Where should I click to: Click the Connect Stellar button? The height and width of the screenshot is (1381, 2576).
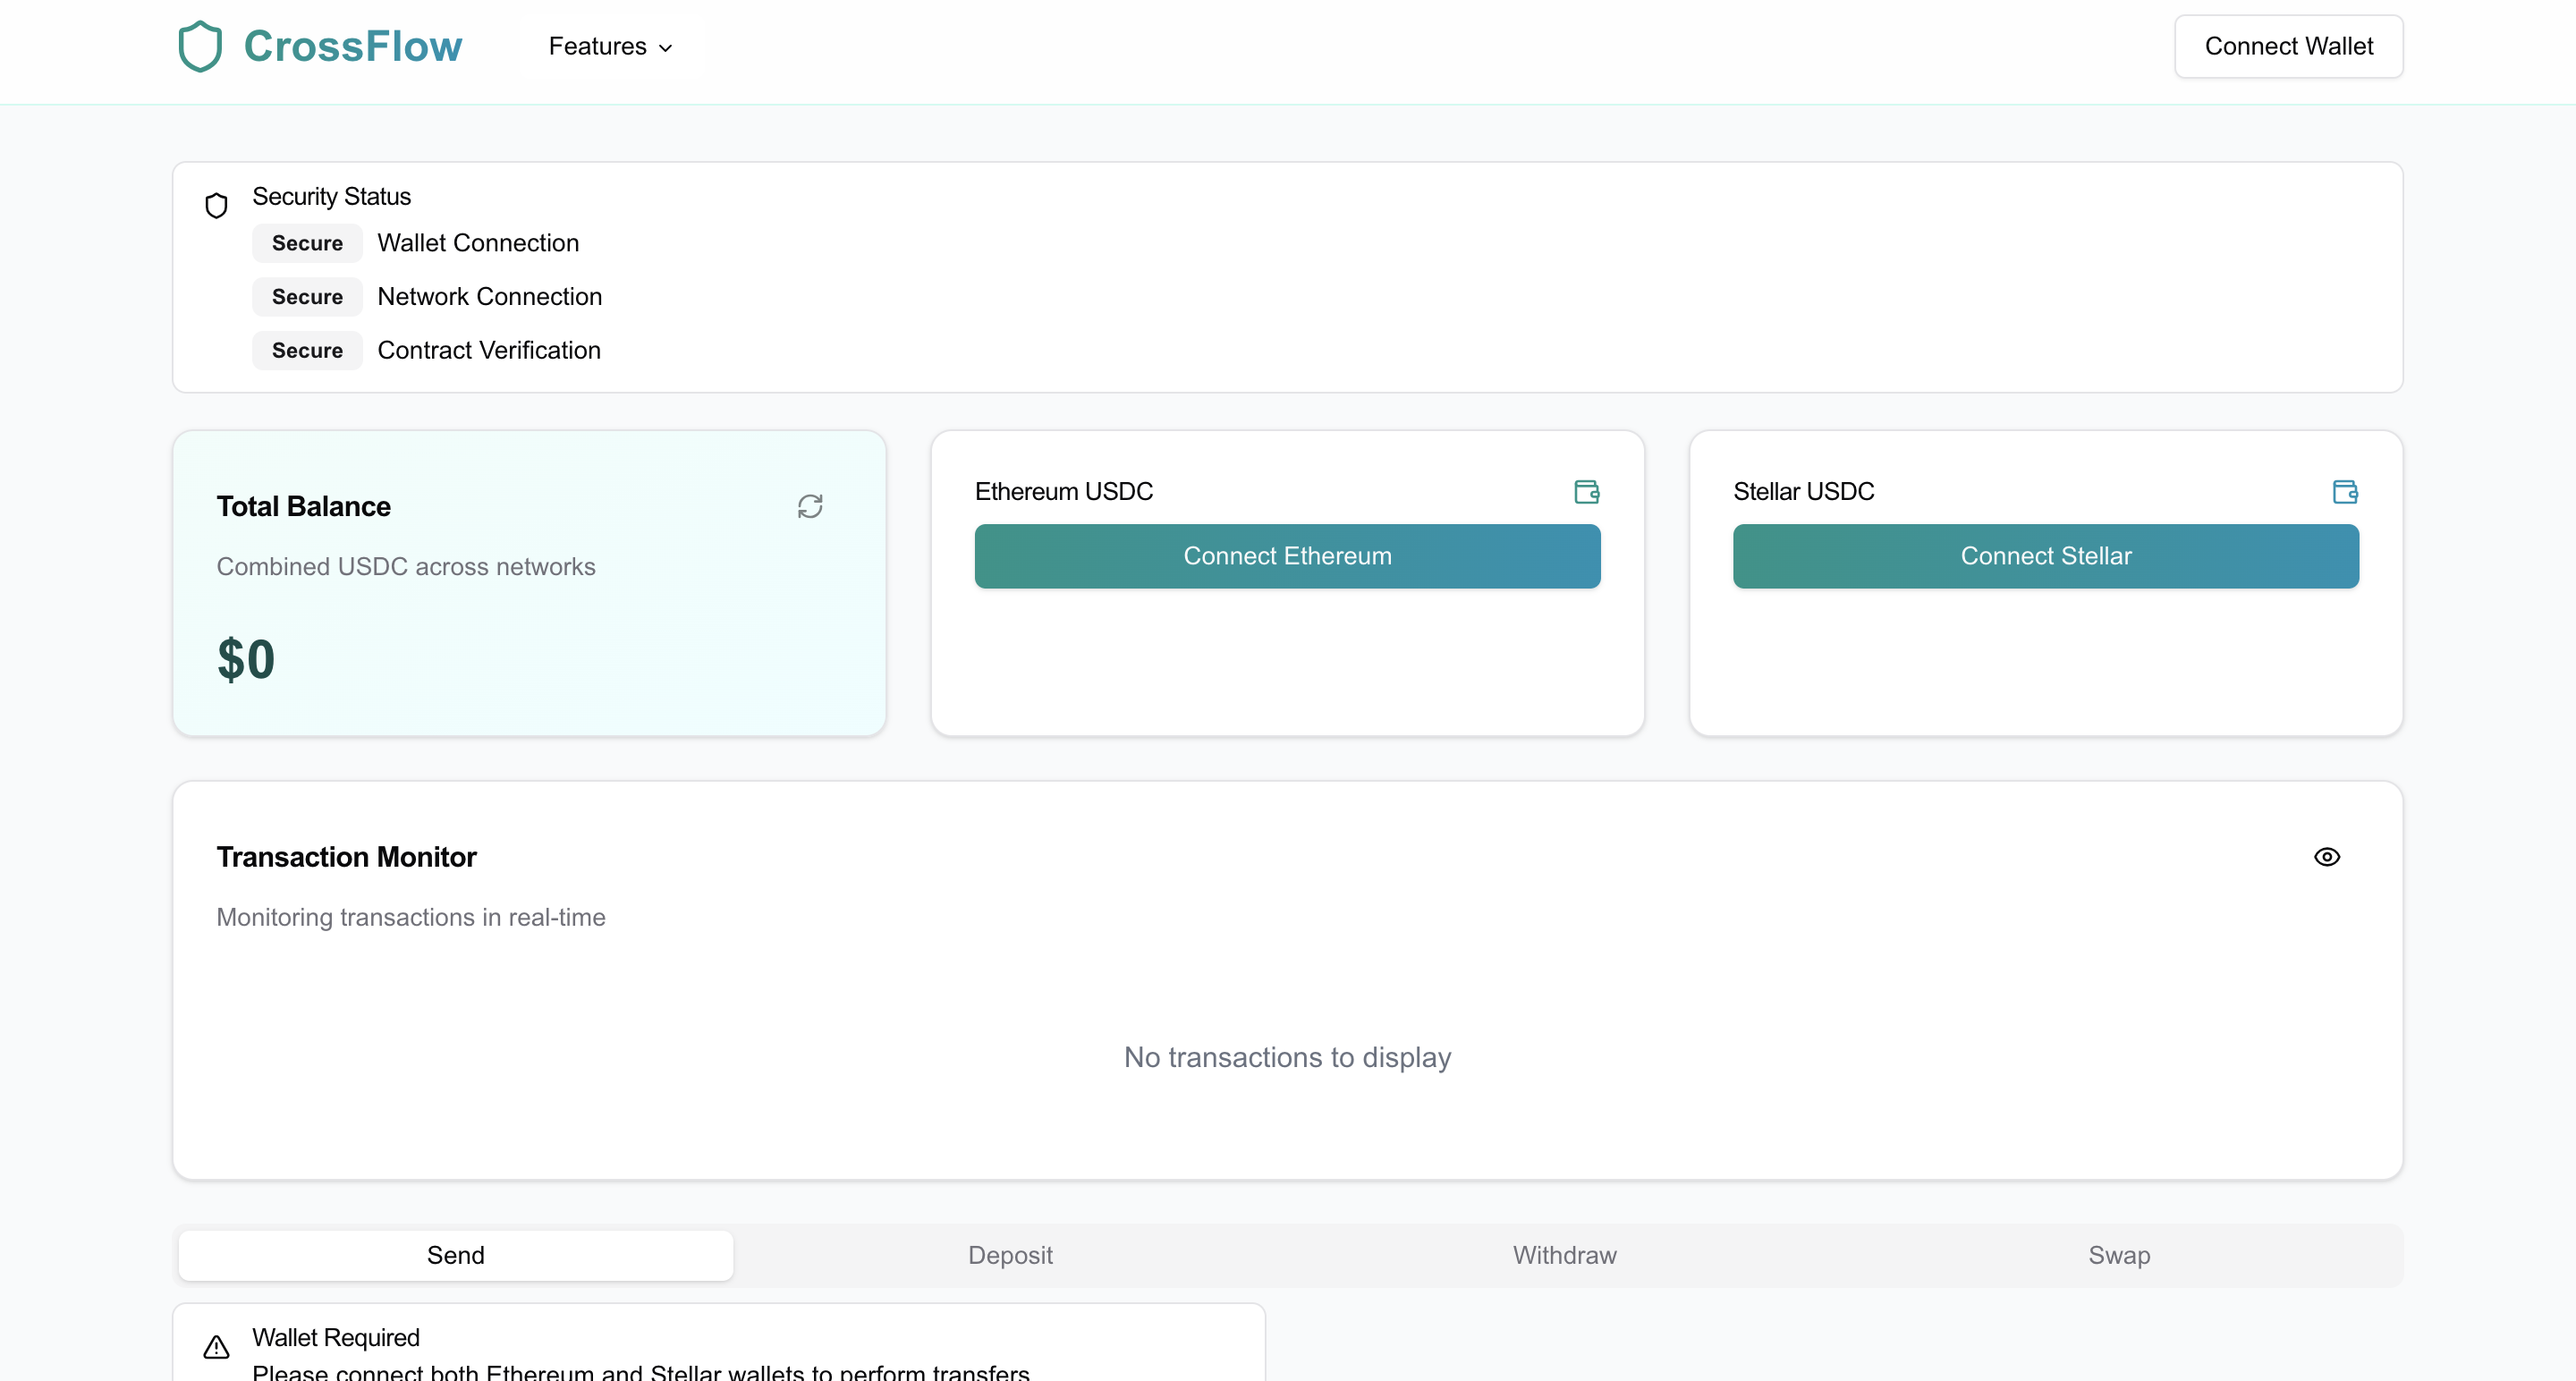(2045, 556)
